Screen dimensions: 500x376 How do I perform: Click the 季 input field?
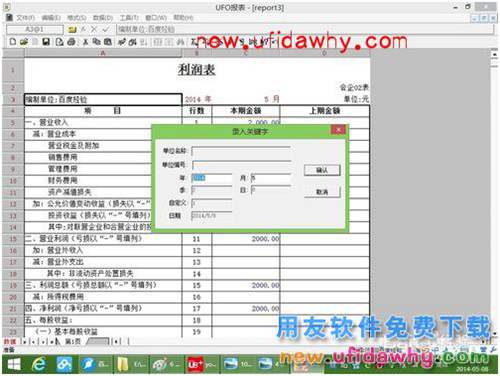coord(212,190)
